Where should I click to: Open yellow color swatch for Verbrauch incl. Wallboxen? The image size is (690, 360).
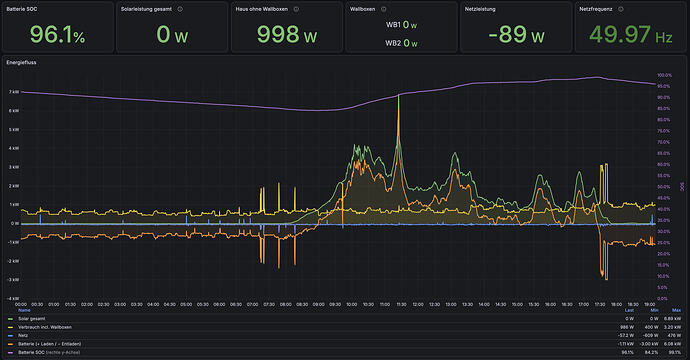coord(10,327)
